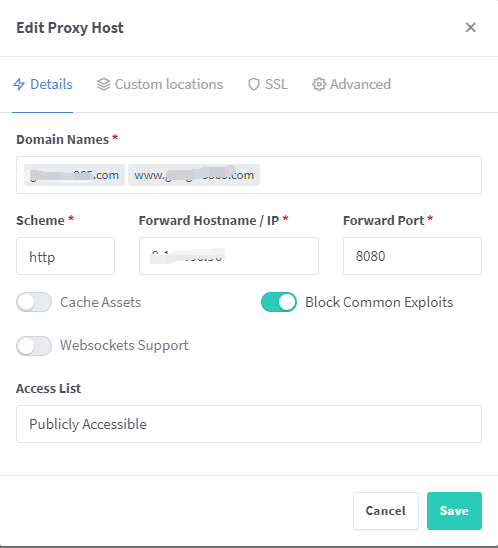Click the Forward Port field with 8080
Viewport: 498px width, 548px height.
[x=412, y=256]
